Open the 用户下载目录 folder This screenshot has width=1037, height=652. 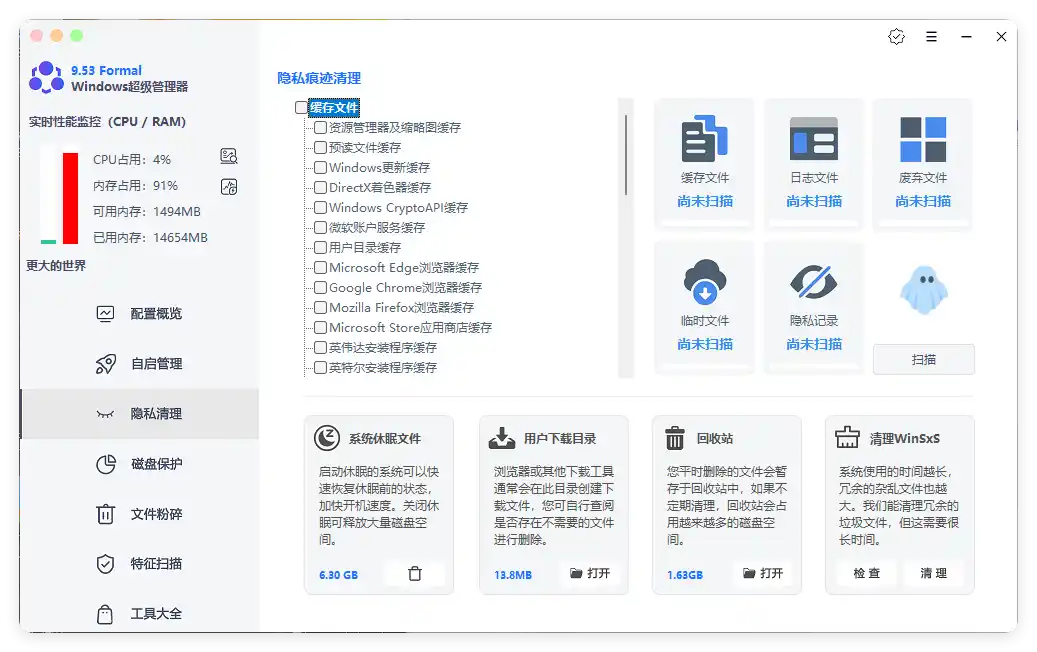[x=590, y=573]
